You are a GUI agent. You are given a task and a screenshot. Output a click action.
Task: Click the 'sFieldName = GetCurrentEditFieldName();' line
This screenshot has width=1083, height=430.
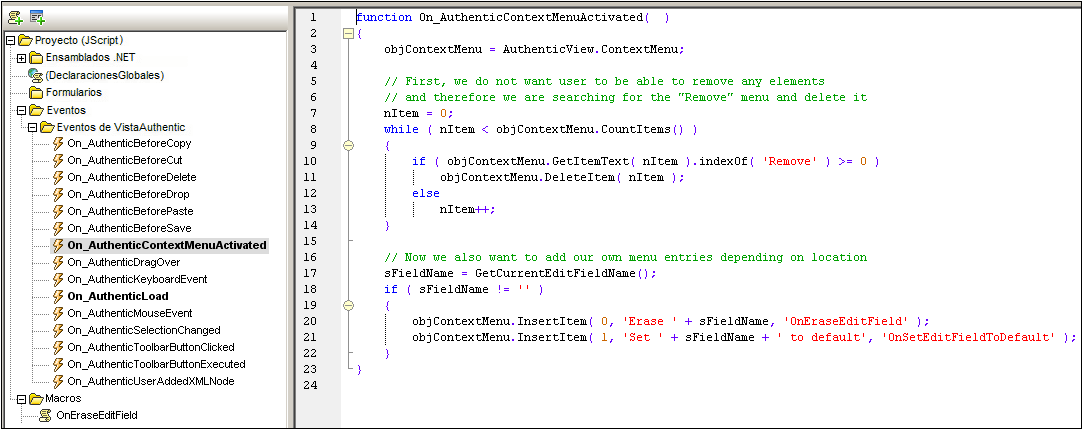point(519,273)
